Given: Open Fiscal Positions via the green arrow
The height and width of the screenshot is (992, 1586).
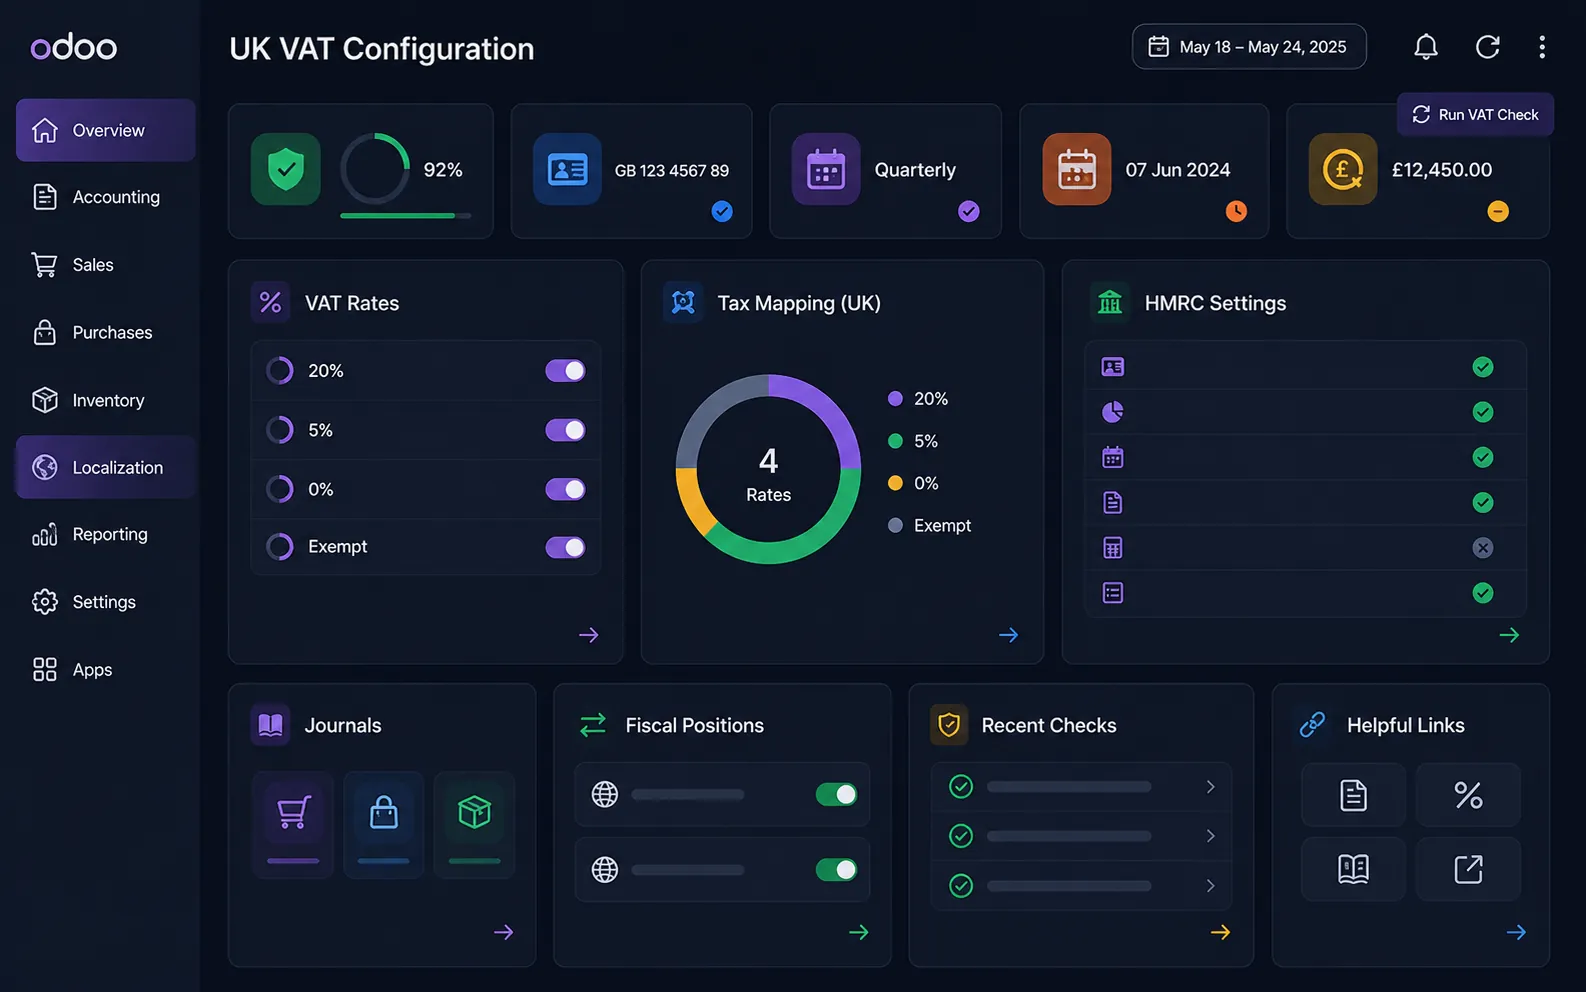Looking at the screenshot, I should point(859,932).
